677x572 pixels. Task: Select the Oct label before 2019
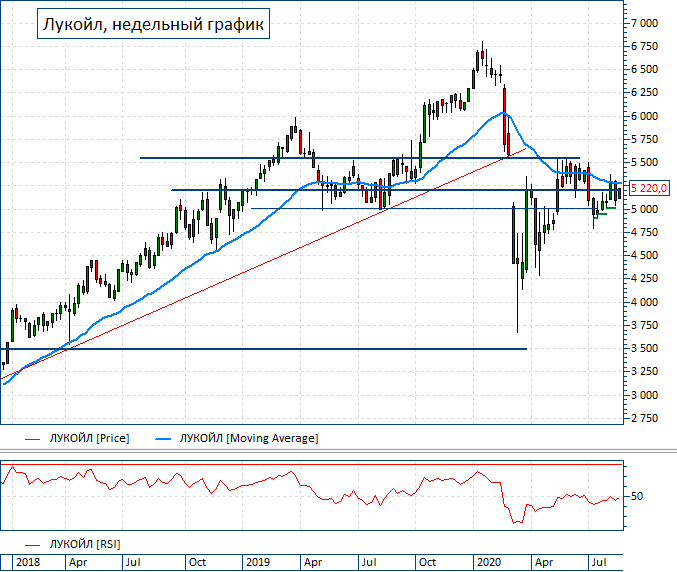(197, 563)
